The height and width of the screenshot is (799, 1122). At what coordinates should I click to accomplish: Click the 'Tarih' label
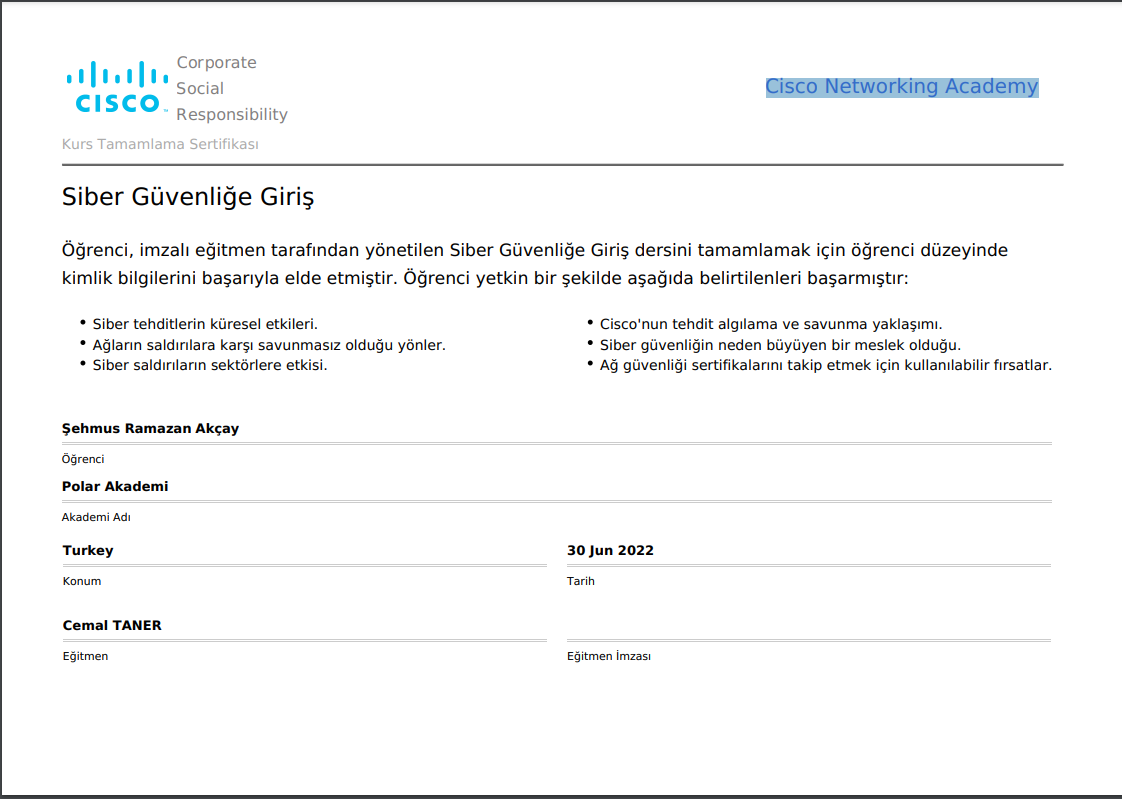tap(580, 581)
